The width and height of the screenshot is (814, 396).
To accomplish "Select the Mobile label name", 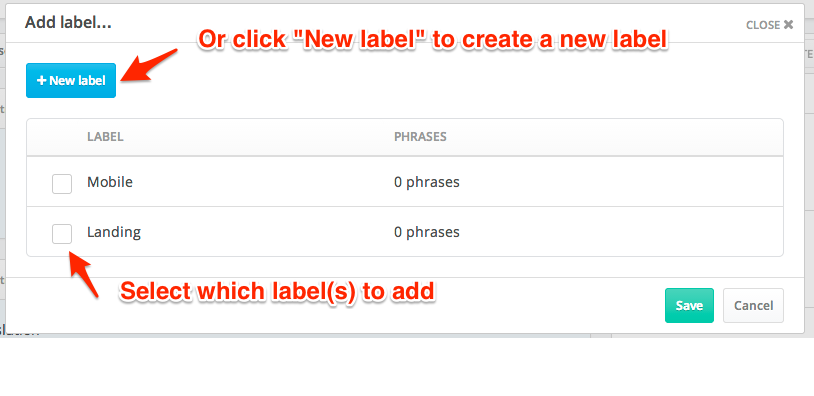I will pyautogui.click(x=110, y=182).
